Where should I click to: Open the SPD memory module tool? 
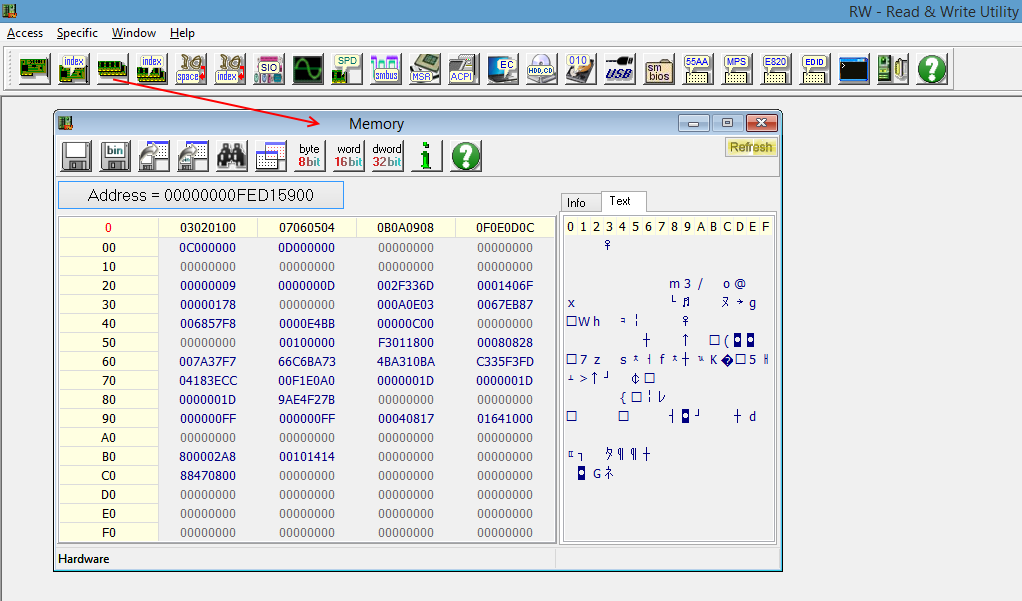click(347, 69)
